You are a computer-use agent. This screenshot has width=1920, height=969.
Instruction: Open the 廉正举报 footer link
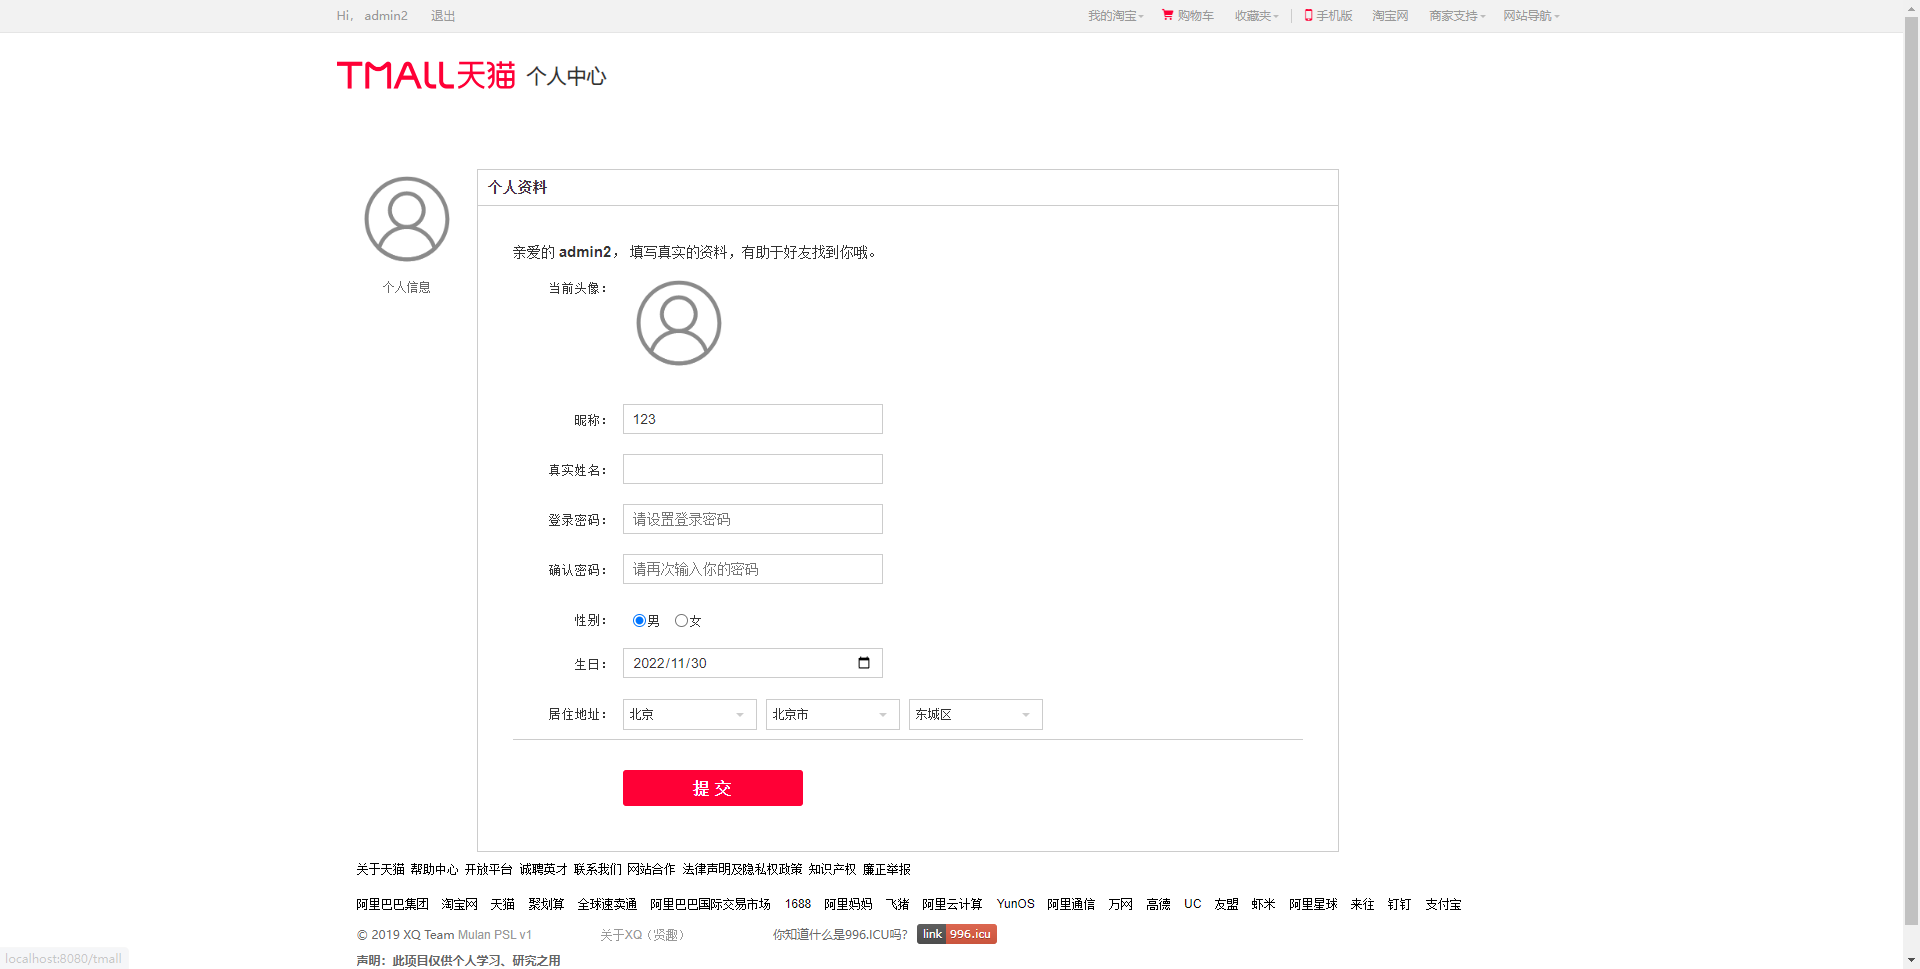tap(887, 870)
